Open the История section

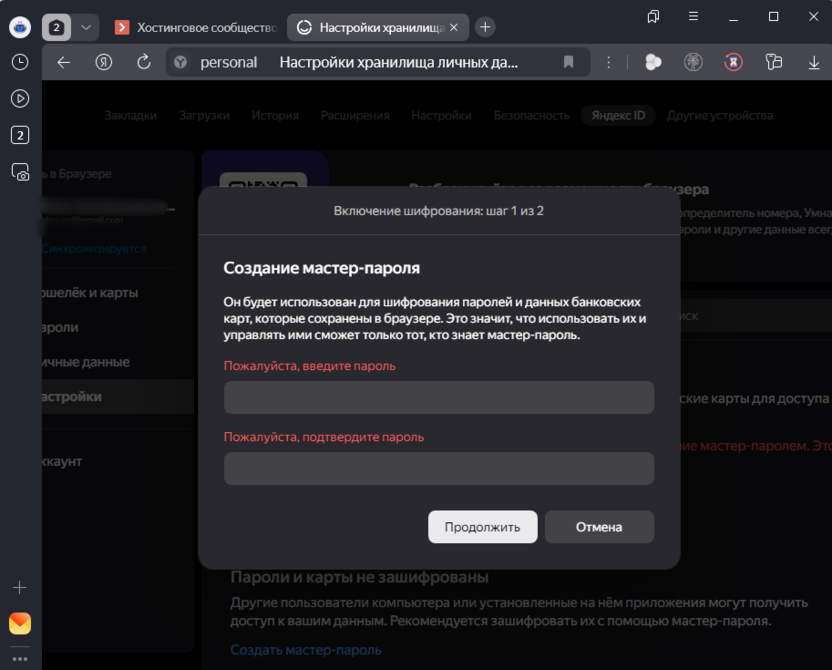click(x=275, y=115)
